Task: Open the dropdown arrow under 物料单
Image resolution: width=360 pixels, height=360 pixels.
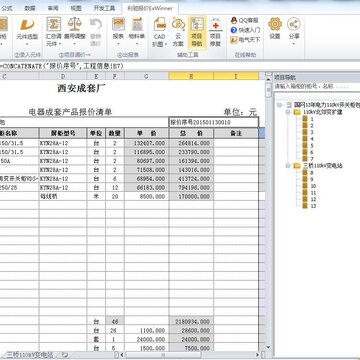Action: (138, 44)
